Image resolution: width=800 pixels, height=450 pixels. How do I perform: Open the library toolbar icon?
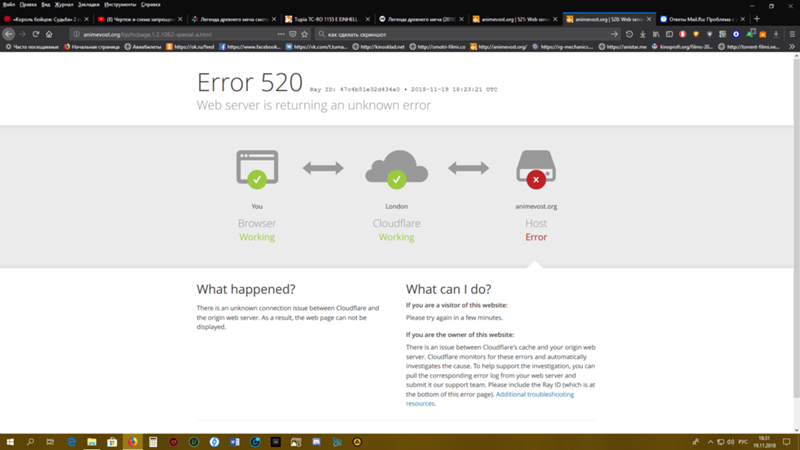pyautogui.click(x=656, y=34)
